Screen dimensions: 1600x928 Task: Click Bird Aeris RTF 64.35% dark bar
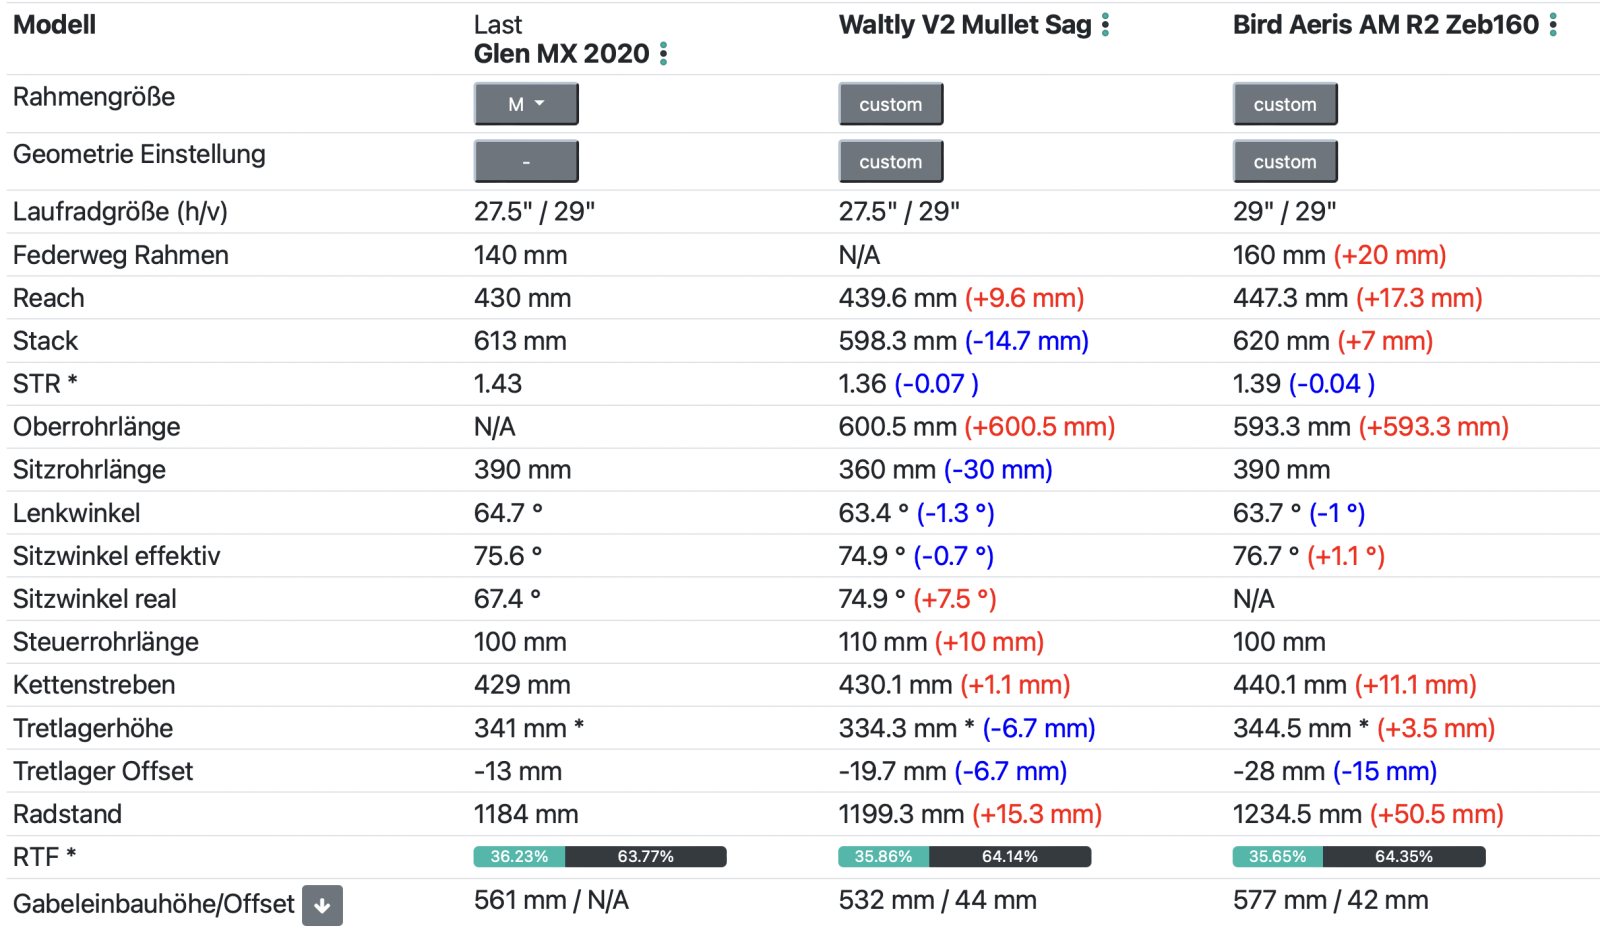click(x=1403, y=857)
